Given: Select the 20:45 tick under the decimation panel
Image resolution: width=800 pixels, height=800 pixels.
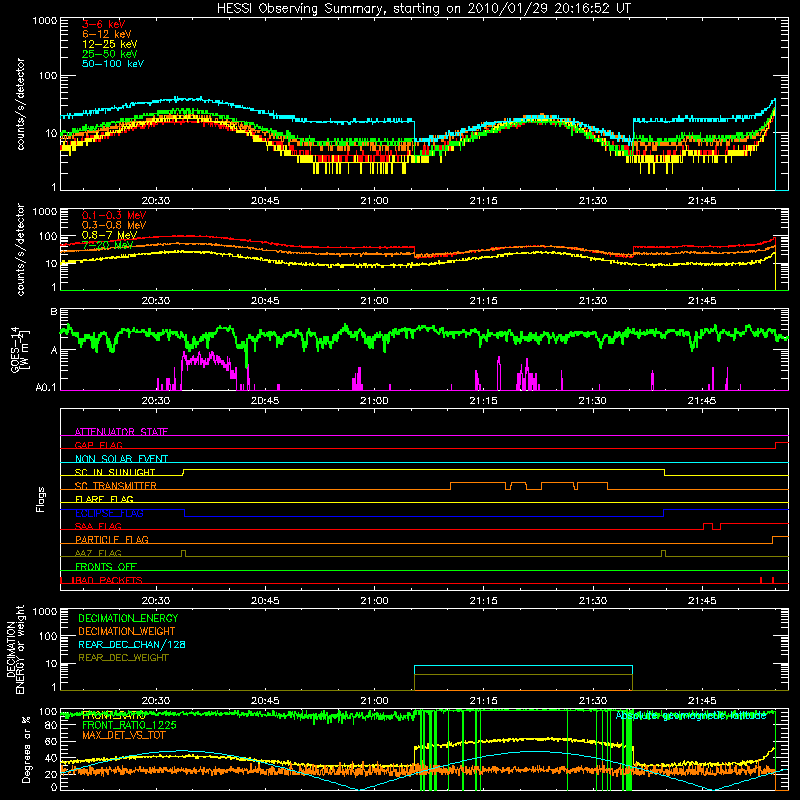Looking at the screenshot, I should click(x=265, y=701).
